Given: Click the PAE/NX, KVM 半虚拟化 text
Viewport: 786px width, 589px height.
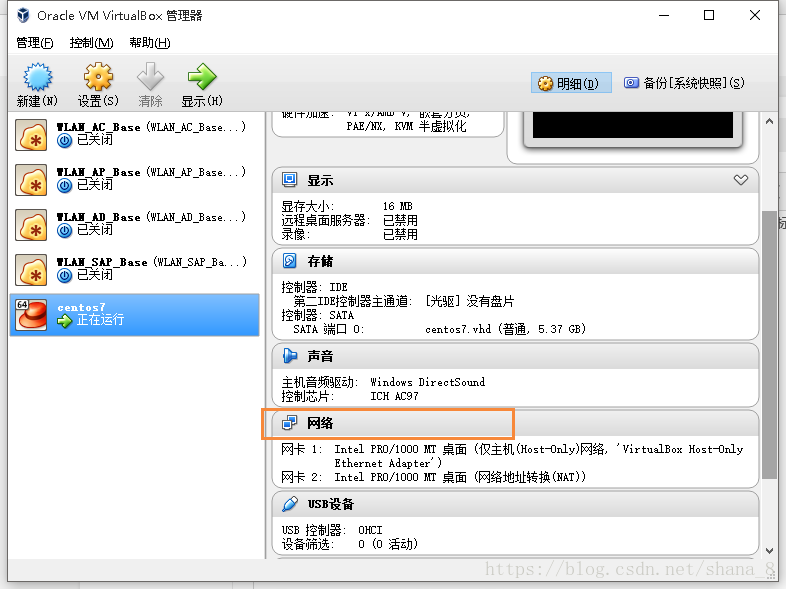Looking at the screenshot, I should [406, 126].
